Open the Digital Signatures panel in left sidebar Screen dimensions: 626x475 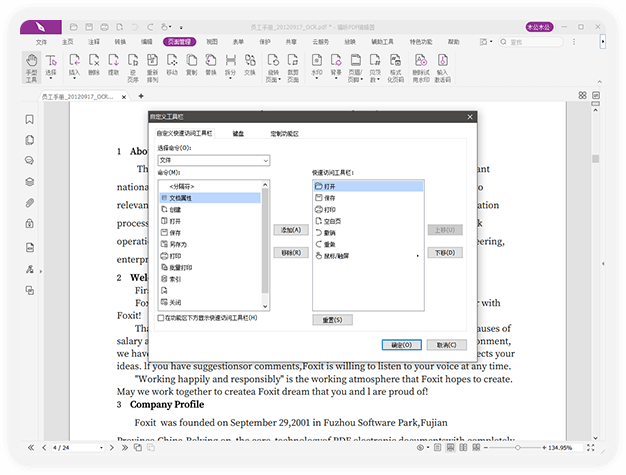click(30, 269)
